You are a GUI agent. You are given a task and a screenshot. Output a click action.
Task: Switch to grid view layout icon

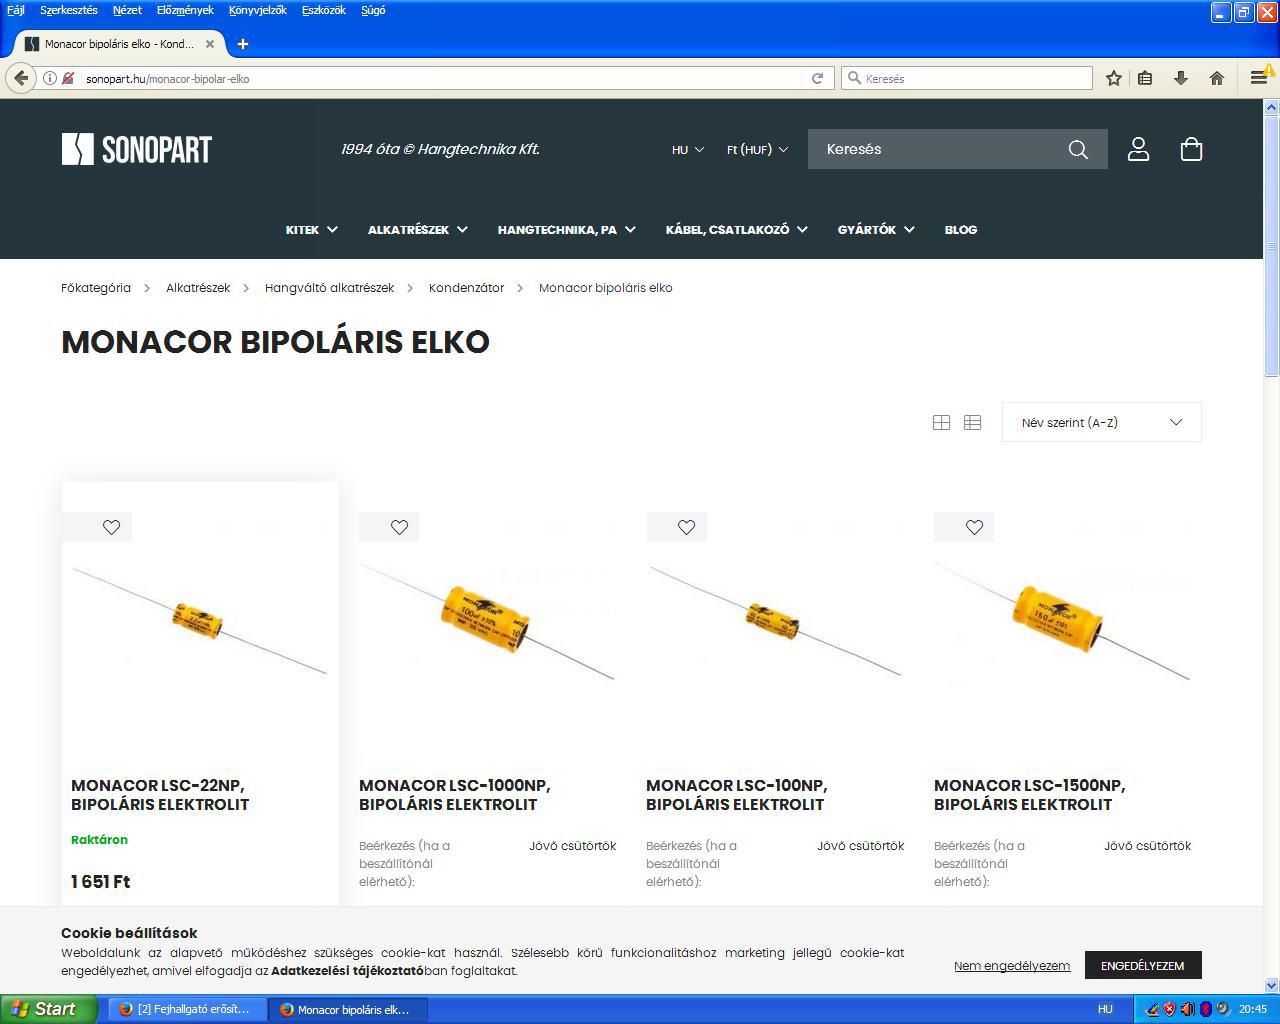(941, 423)
